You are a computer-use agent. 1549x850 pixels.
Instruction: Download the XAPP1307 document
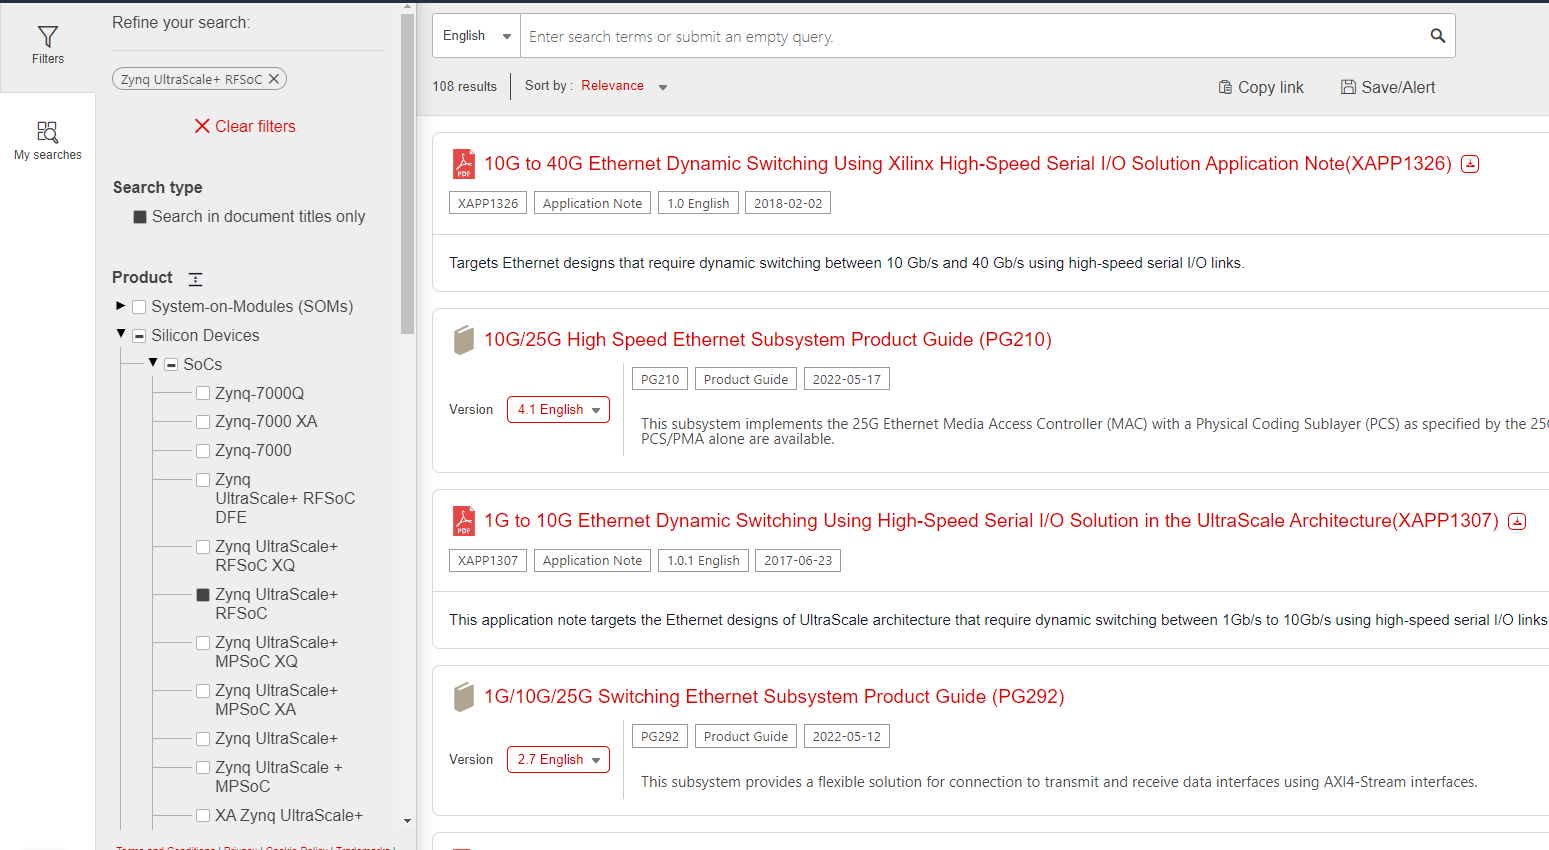[x=1517, y=520]
